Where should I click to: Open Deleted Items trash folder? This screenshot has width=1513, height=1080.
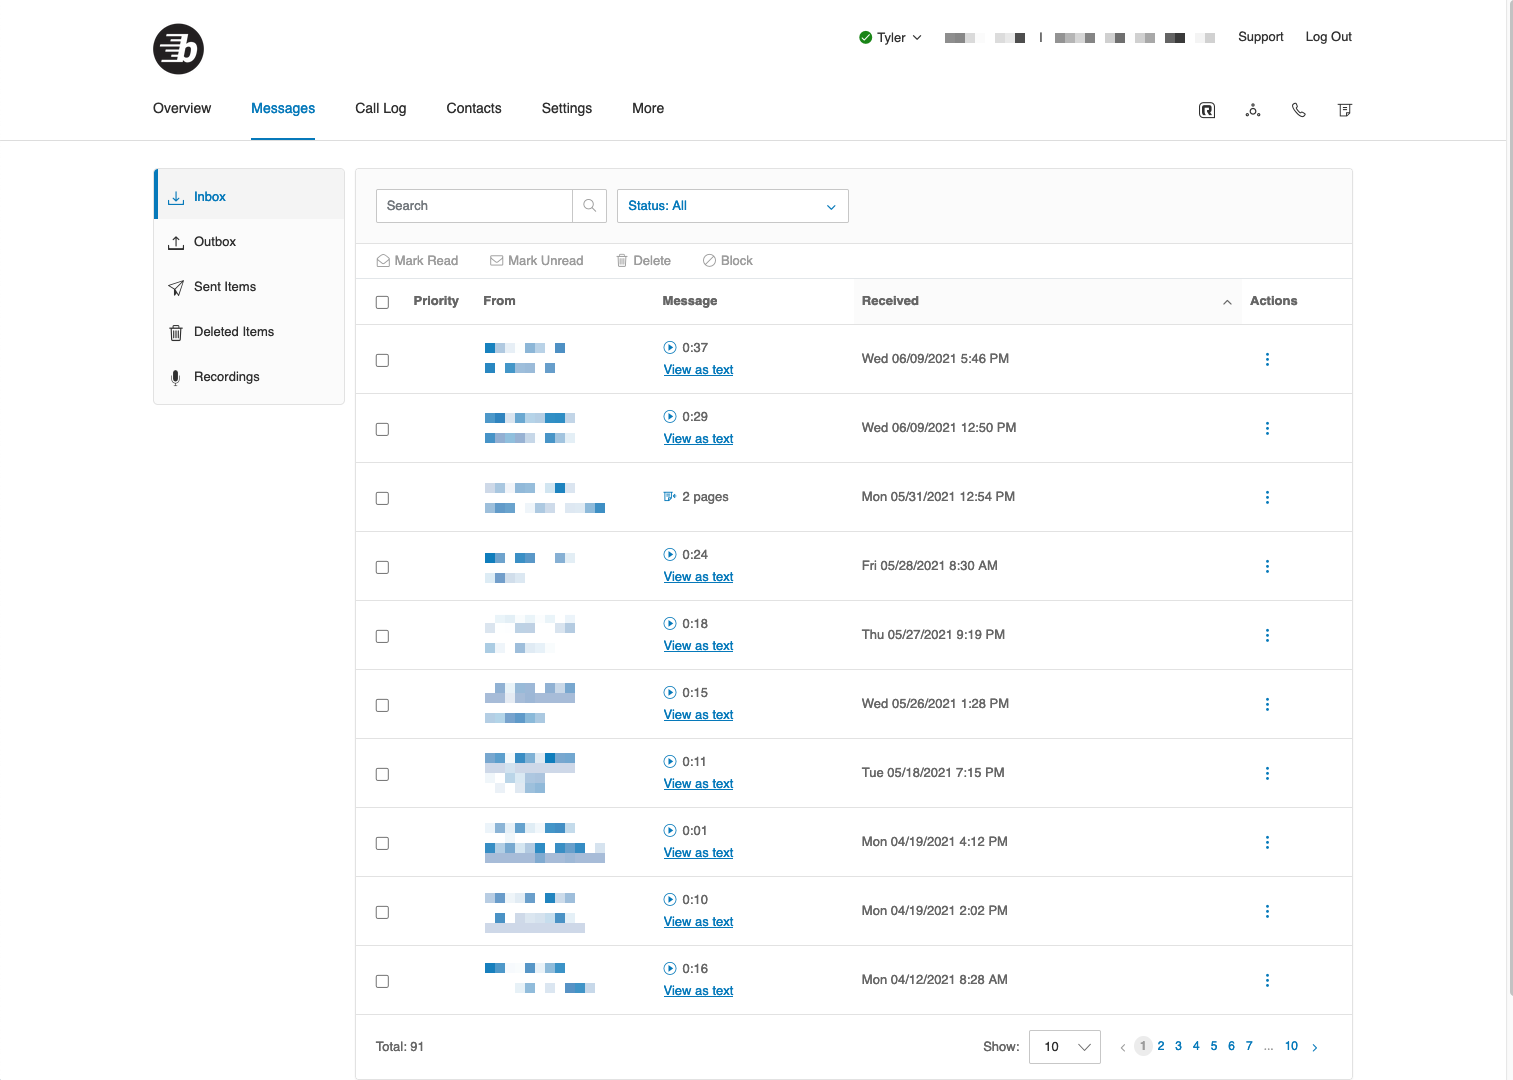pyautogui.click(x=233, y=332)
